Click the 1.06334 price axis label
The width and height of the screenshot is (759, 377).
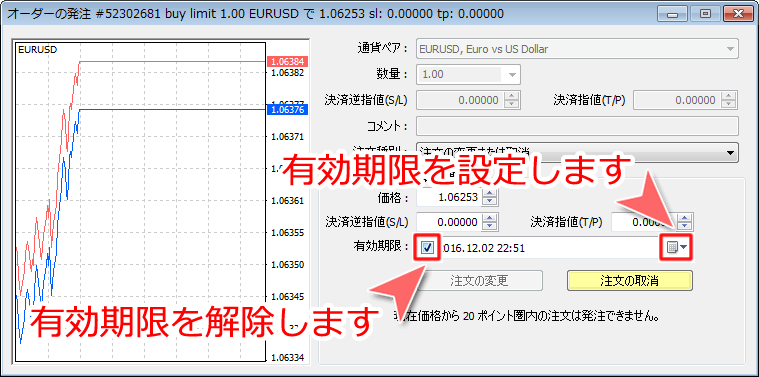(x=288, y=358)
